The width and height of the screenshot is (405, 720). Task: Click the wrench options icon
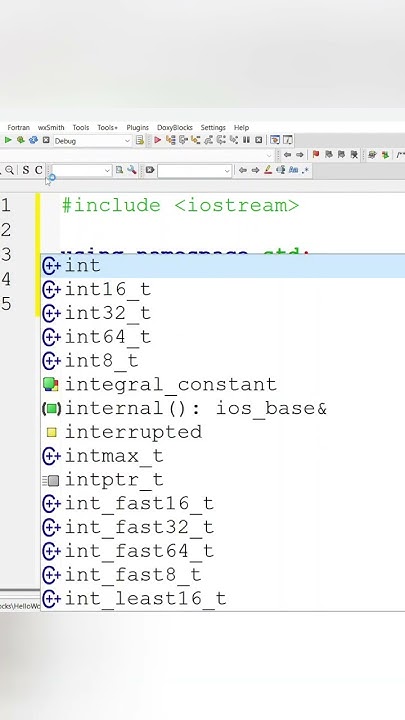pyautogui.click(x=132, y=170)
